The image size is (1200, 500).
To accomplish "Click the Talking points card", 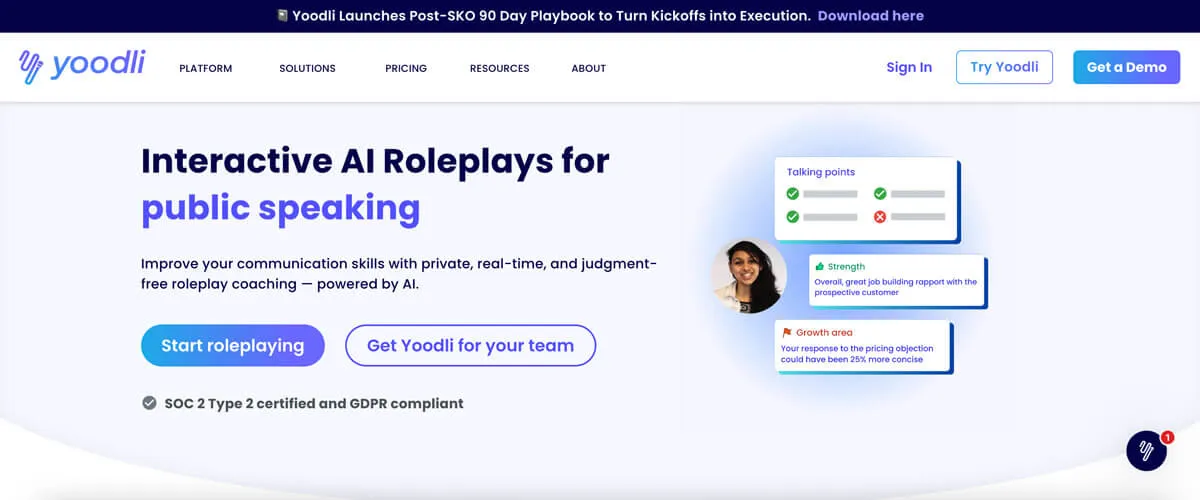I will [x=866, y=199].
